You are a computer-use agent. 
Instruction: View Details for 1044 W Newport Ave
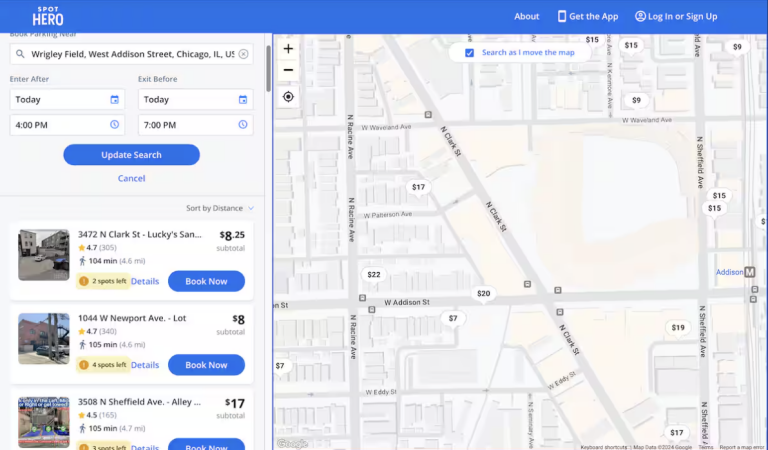(145, 365)
